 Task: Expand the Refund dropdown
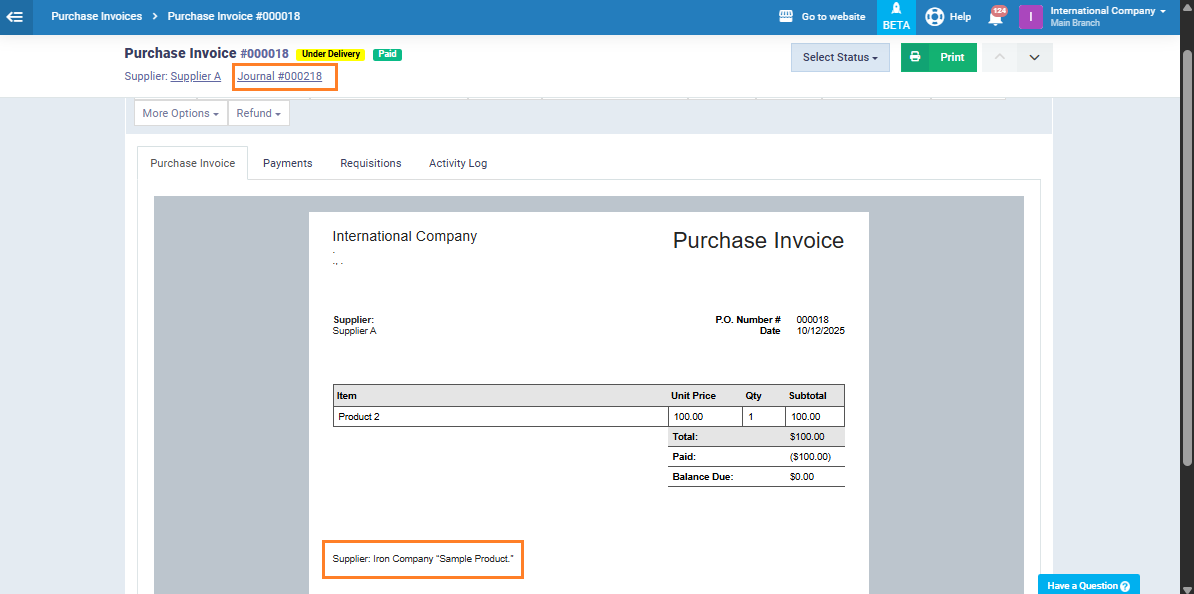pyautogui.click(x=259, y=113)
